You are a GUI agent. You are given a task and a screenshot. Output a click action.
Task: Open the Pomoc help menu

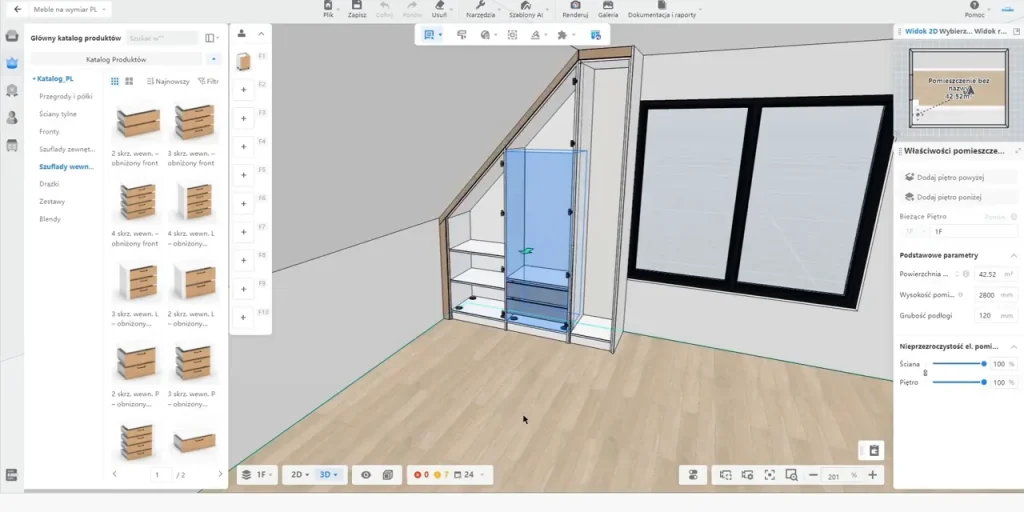point(974,9)
